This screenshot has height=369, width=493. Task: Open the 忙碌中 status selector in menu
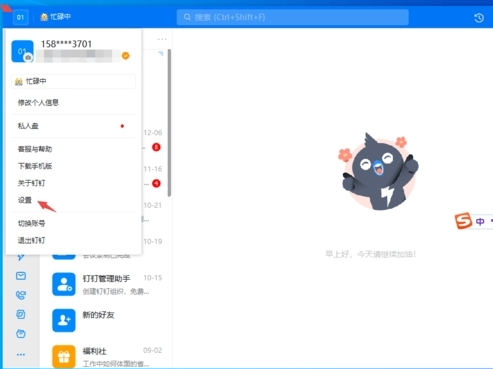click(x=73, y=81)
